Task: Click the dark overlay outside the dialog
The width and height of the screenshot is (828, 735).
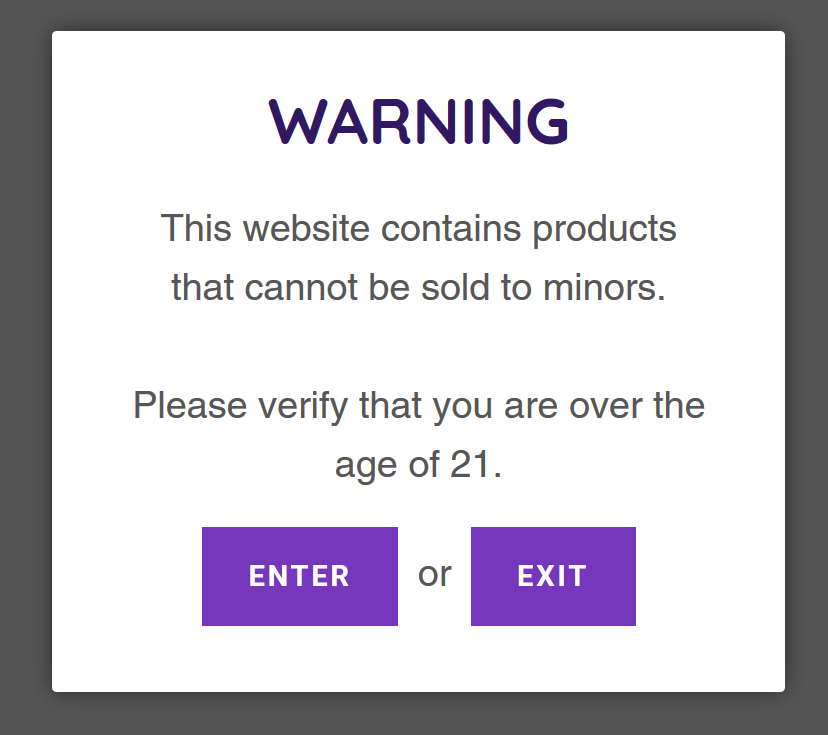Action: (25, 400)
